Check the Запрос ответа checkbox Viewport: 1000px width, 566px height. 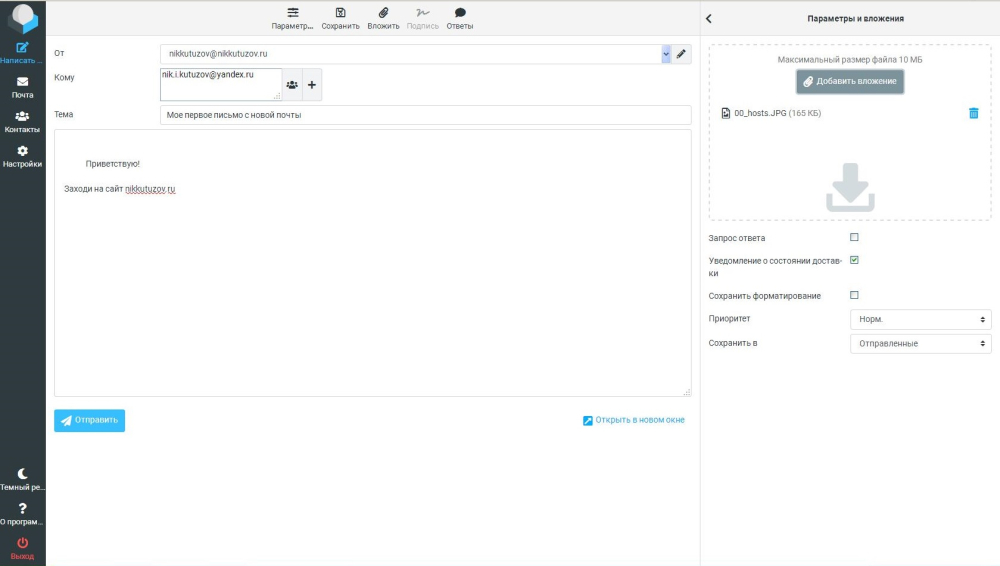coord(854,237)
